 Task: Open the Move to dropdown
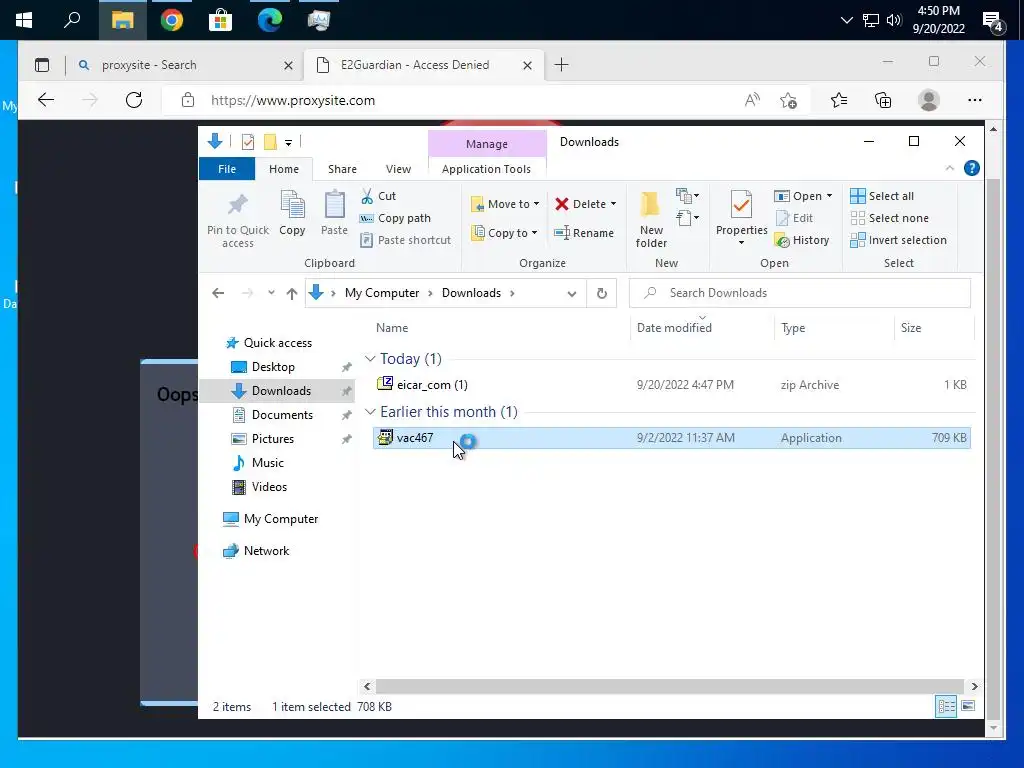(505, 204)
